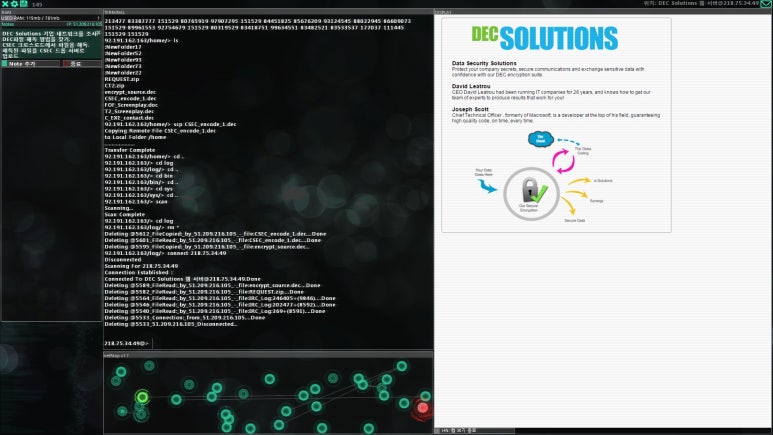Click 'Data Security Solutions' heading

(484, 63)
